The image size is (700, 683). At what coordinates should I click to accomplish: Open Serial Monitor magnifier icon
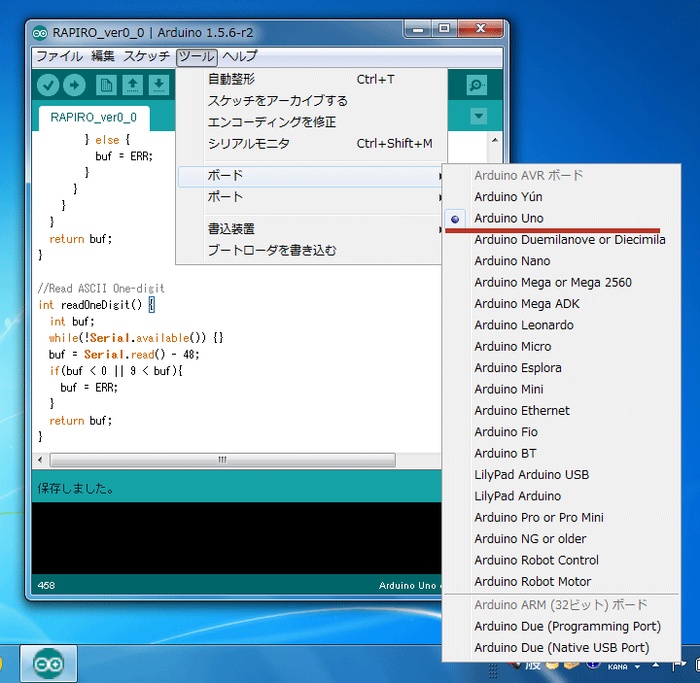(x=476, y=85)
